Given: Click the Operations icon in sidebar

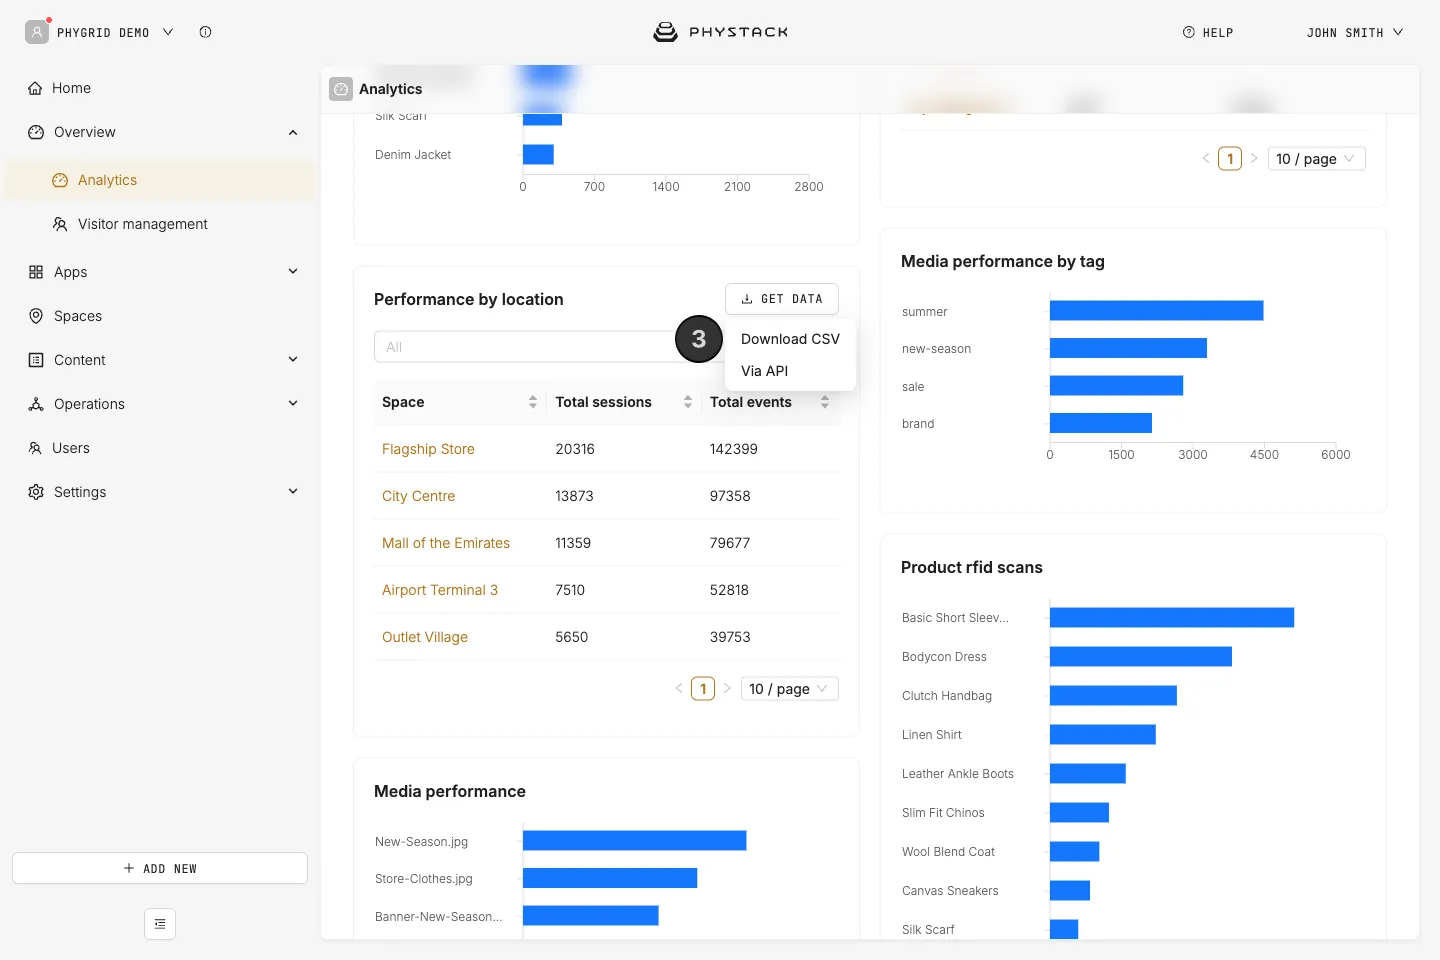Looking at the screenshot, I should [x=36, y=404].
